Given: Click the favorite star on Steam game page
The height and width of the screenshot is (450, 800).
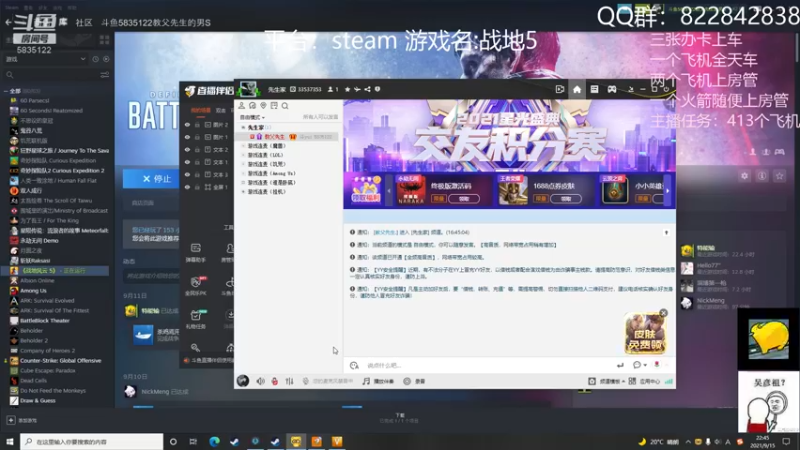Looking at the screenshot, I should coord(779,176).
